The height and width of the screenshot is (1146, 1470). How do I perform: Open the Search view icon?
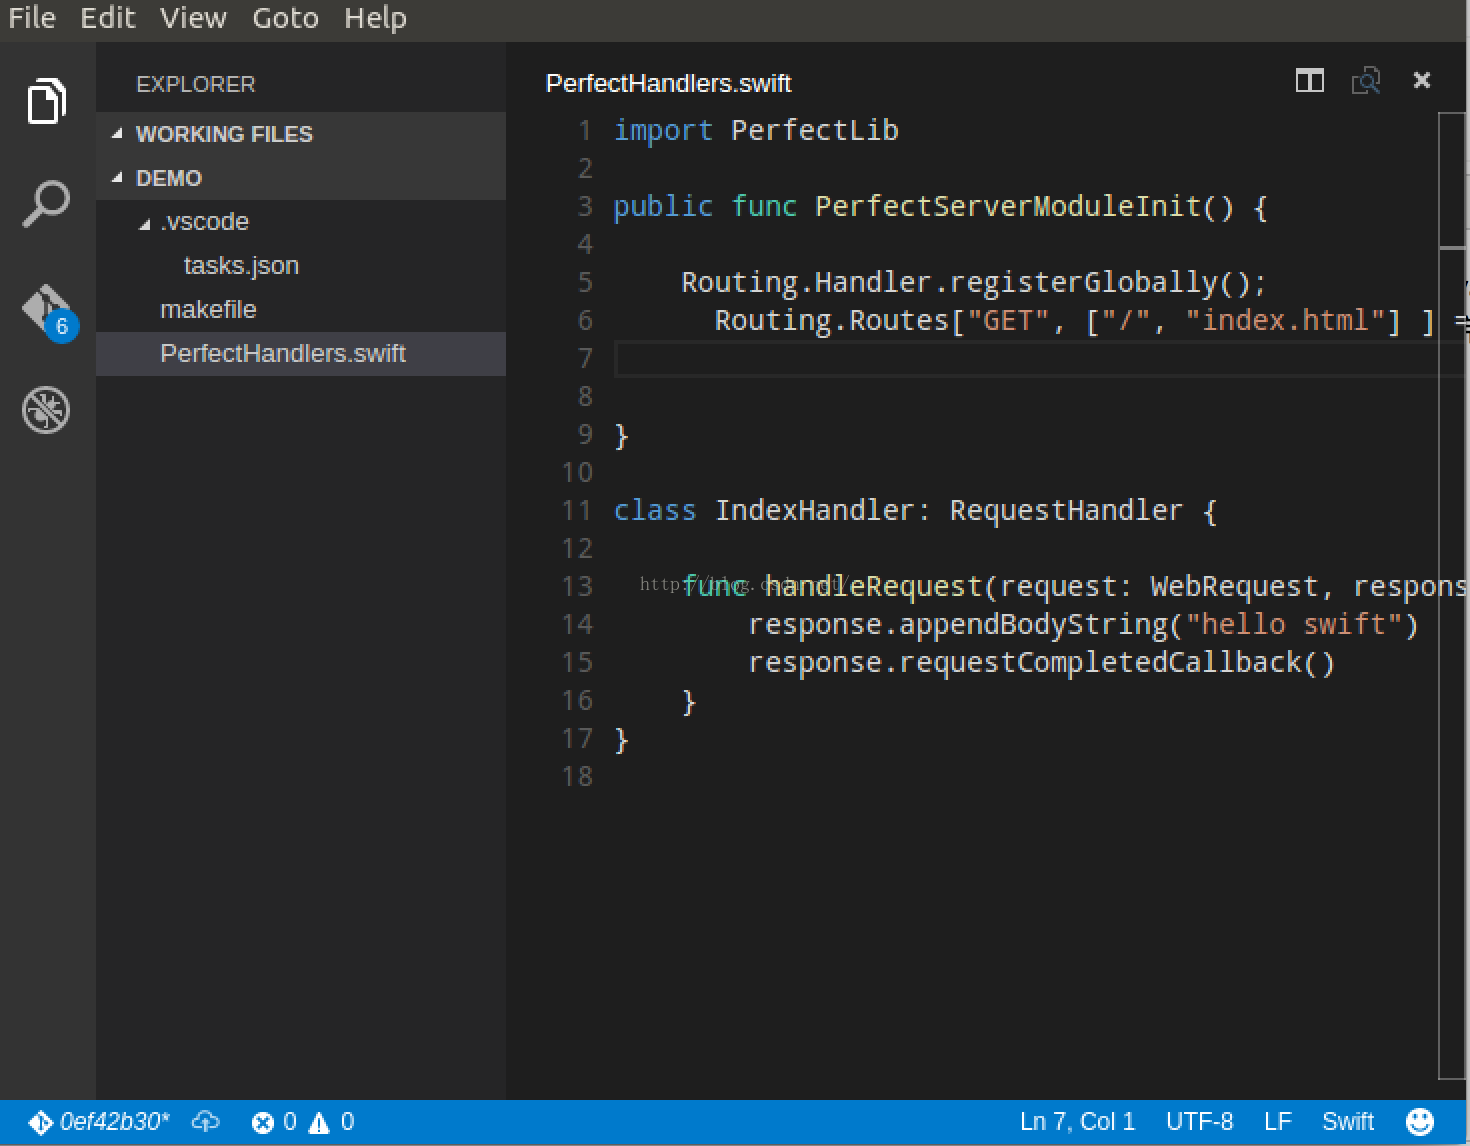coord(46,204)
